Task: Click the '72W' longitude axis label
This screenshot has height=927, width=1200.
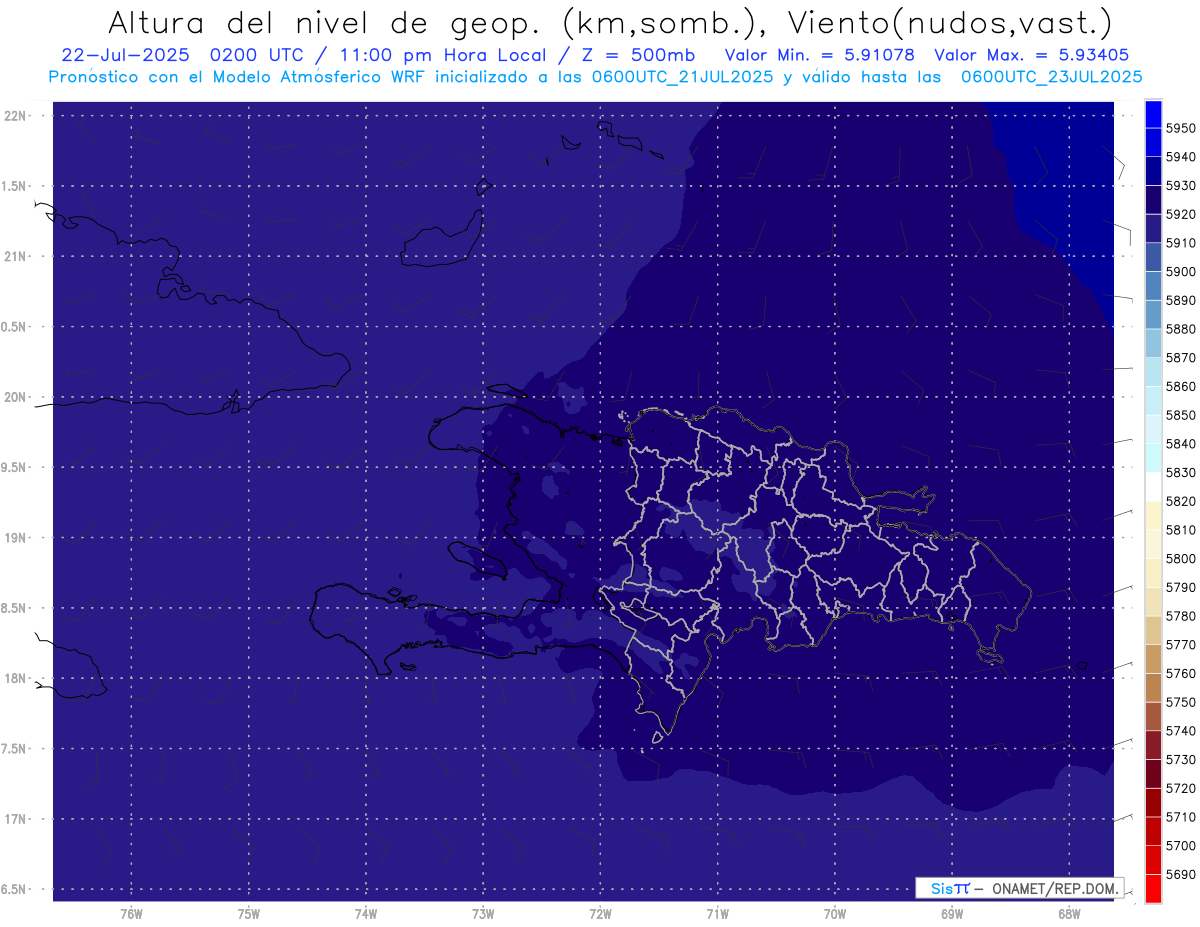Action: (x=600, y=913)
